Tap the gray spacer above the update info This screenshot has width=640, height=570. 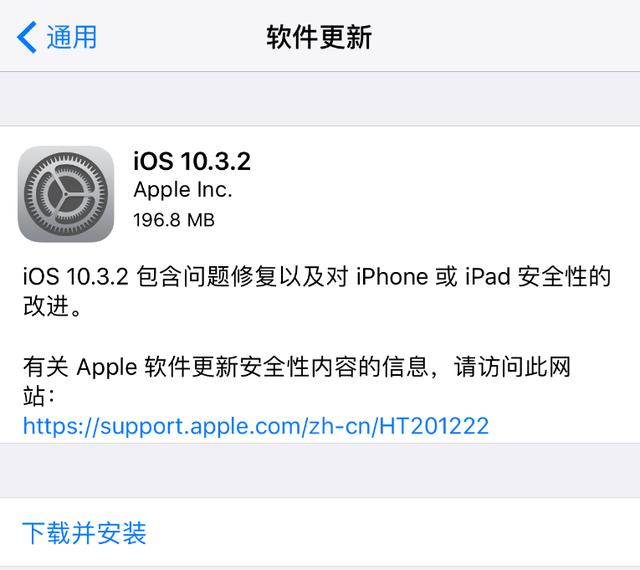click(320, 99)
